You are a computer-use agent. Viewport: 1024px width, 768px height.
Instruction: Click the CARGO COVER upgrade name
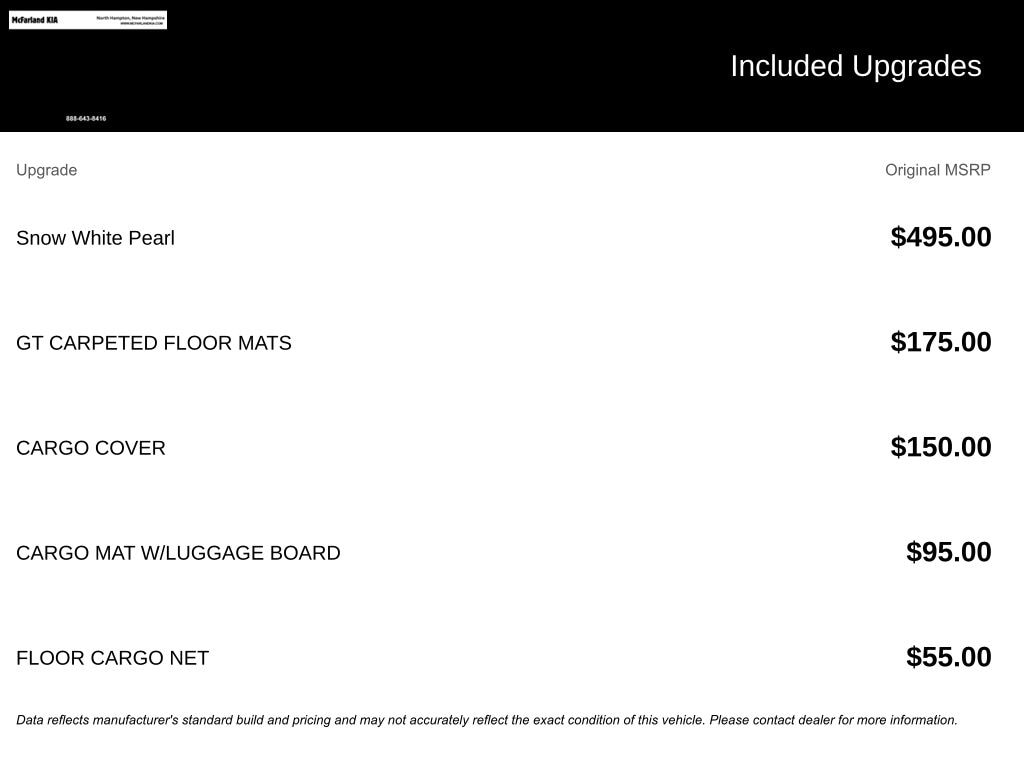pos(91,448)
